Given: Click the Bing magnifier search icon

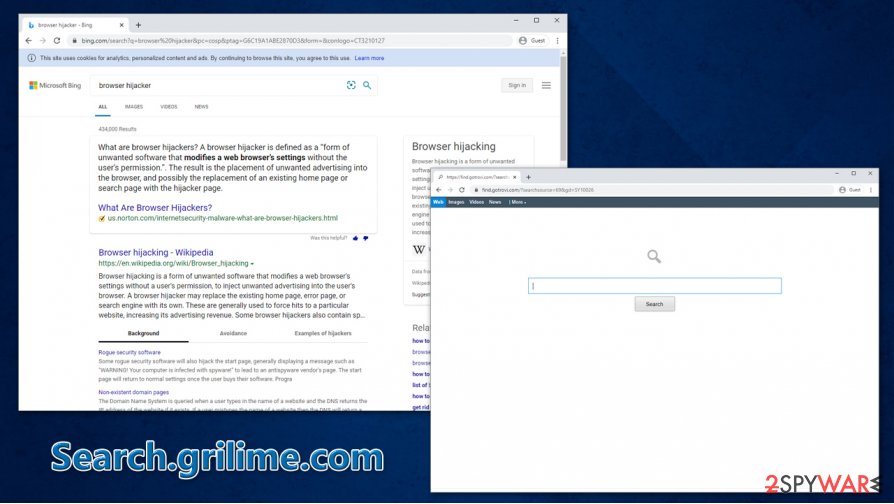Looking at the screenshot, I should tap(367, 85).
